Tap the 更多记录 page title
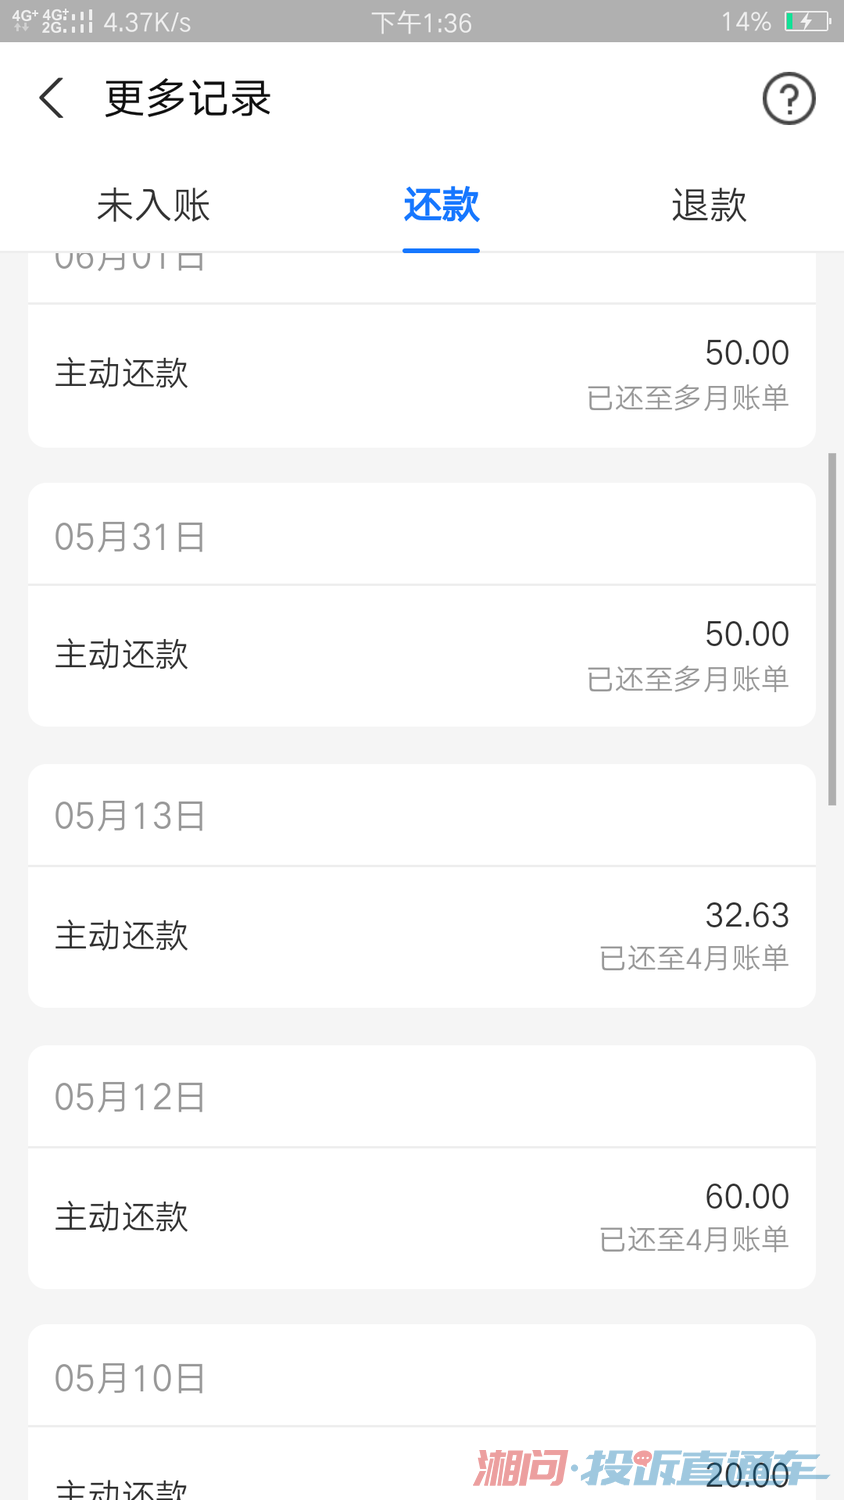The image size is (844, 1500). point(188,98)
